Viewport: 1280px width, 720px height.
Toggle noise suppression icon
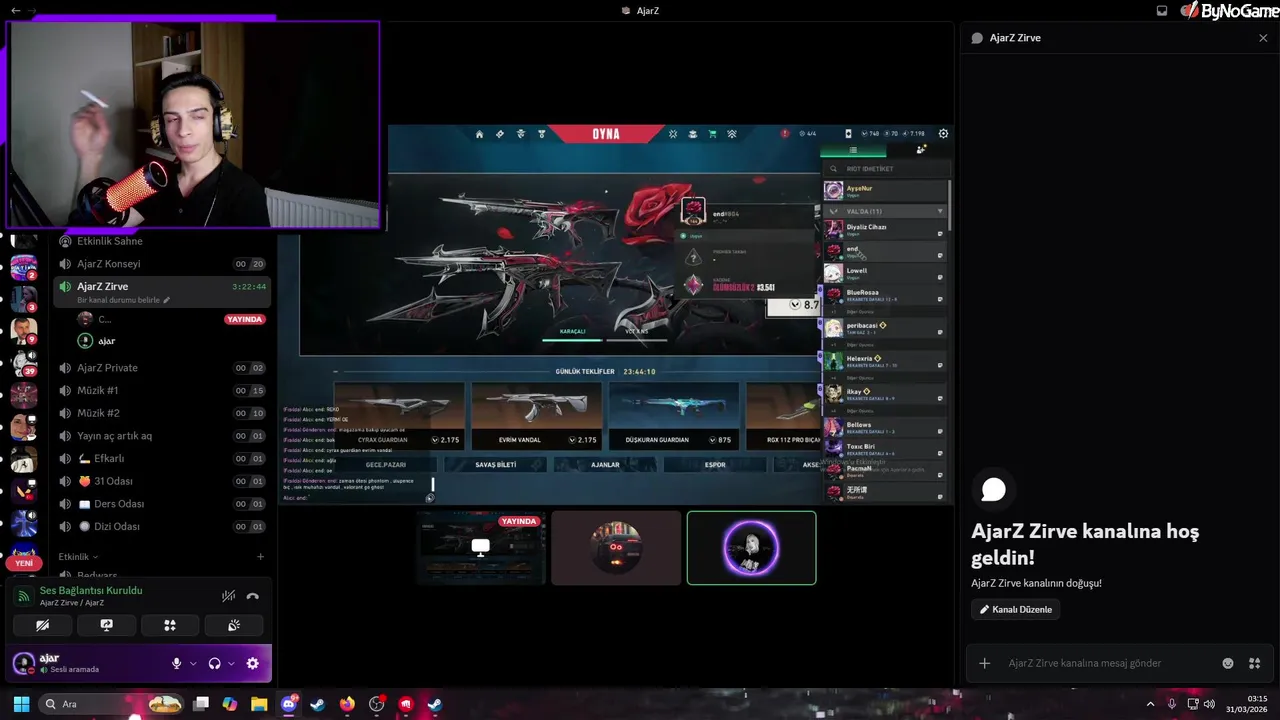228,596
